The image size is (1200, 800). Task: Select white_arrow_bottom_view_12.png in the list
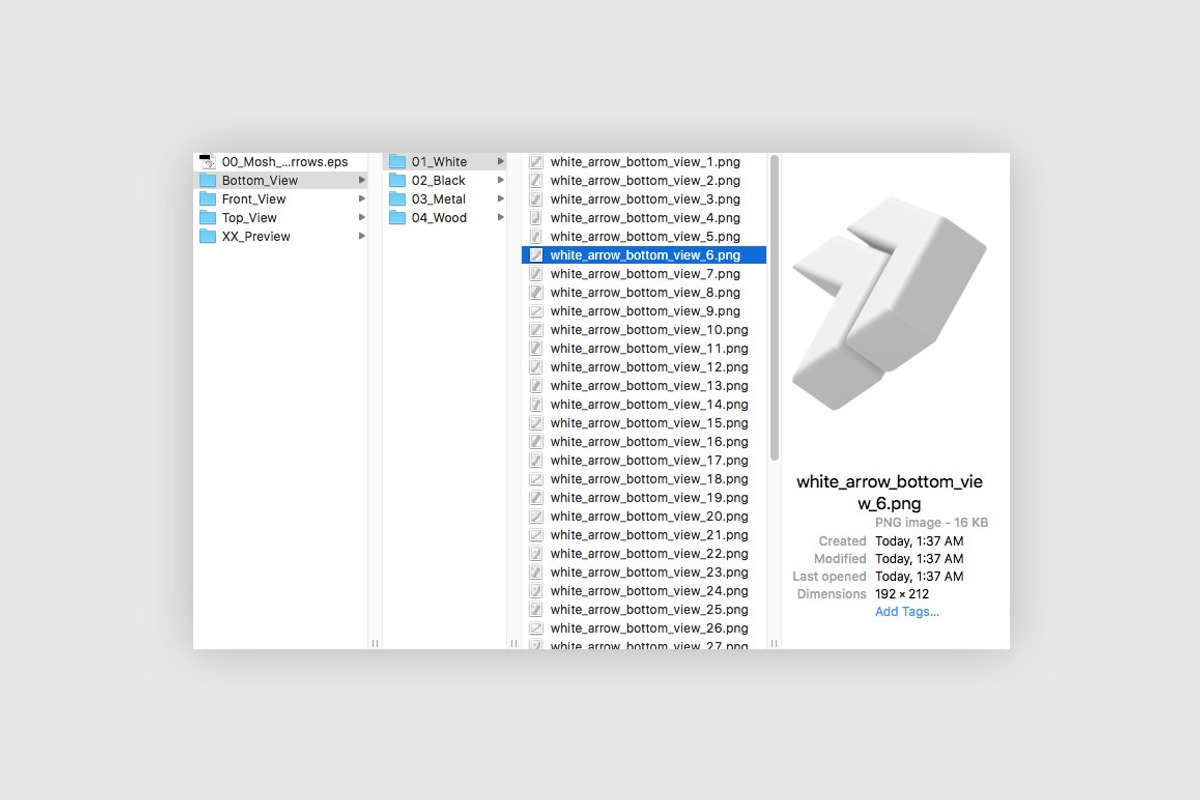coord(649,367)
